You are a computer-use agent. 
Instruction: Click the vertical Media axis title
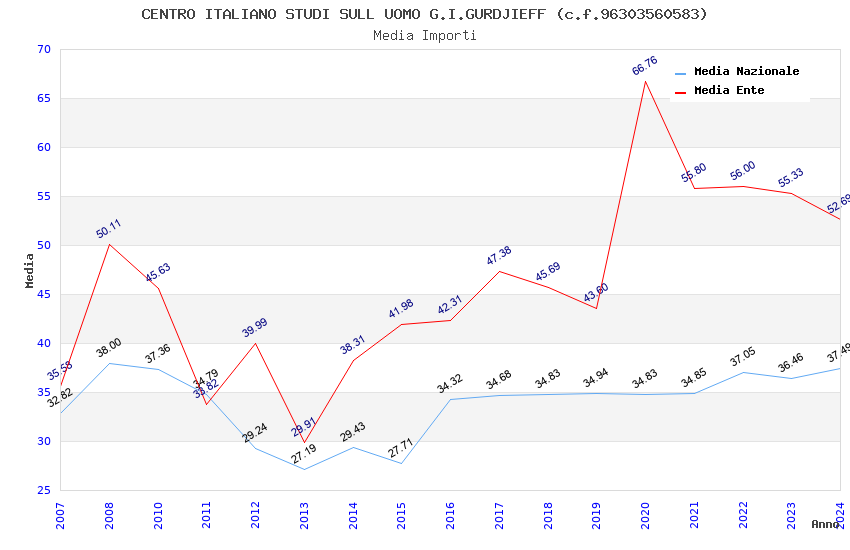[29, 270]
